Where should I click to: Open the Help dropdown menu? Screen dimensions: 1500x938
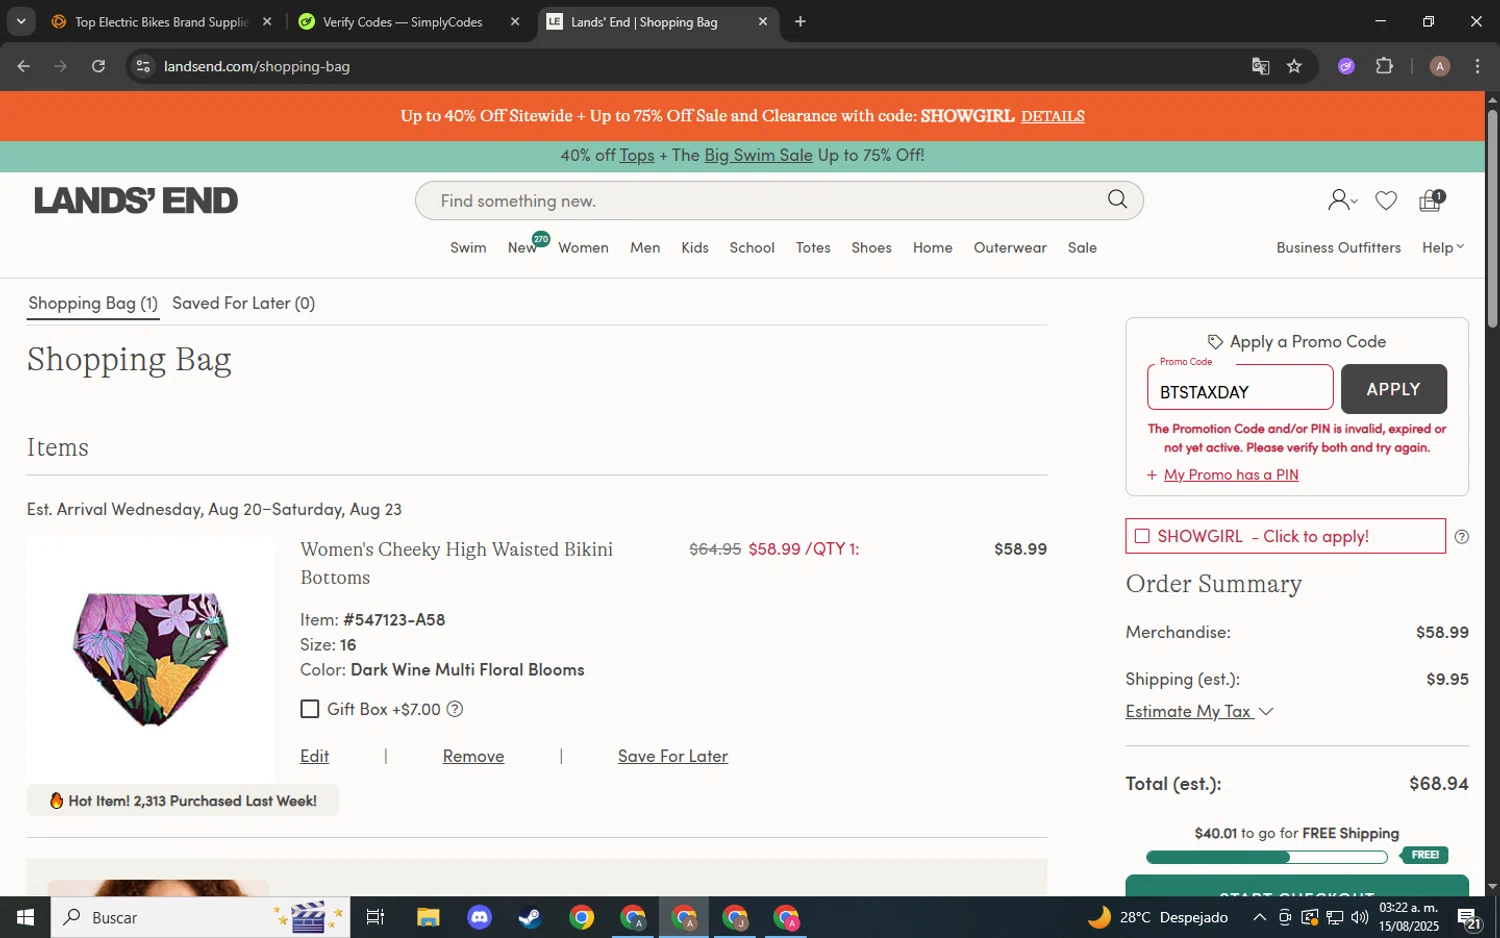pos(1442,247)
